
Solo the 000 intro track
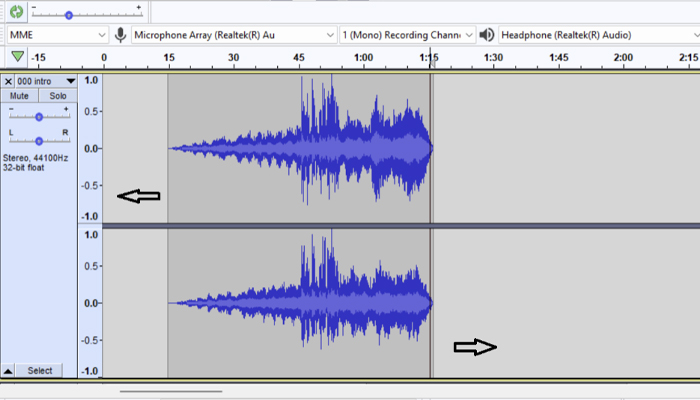58,96
